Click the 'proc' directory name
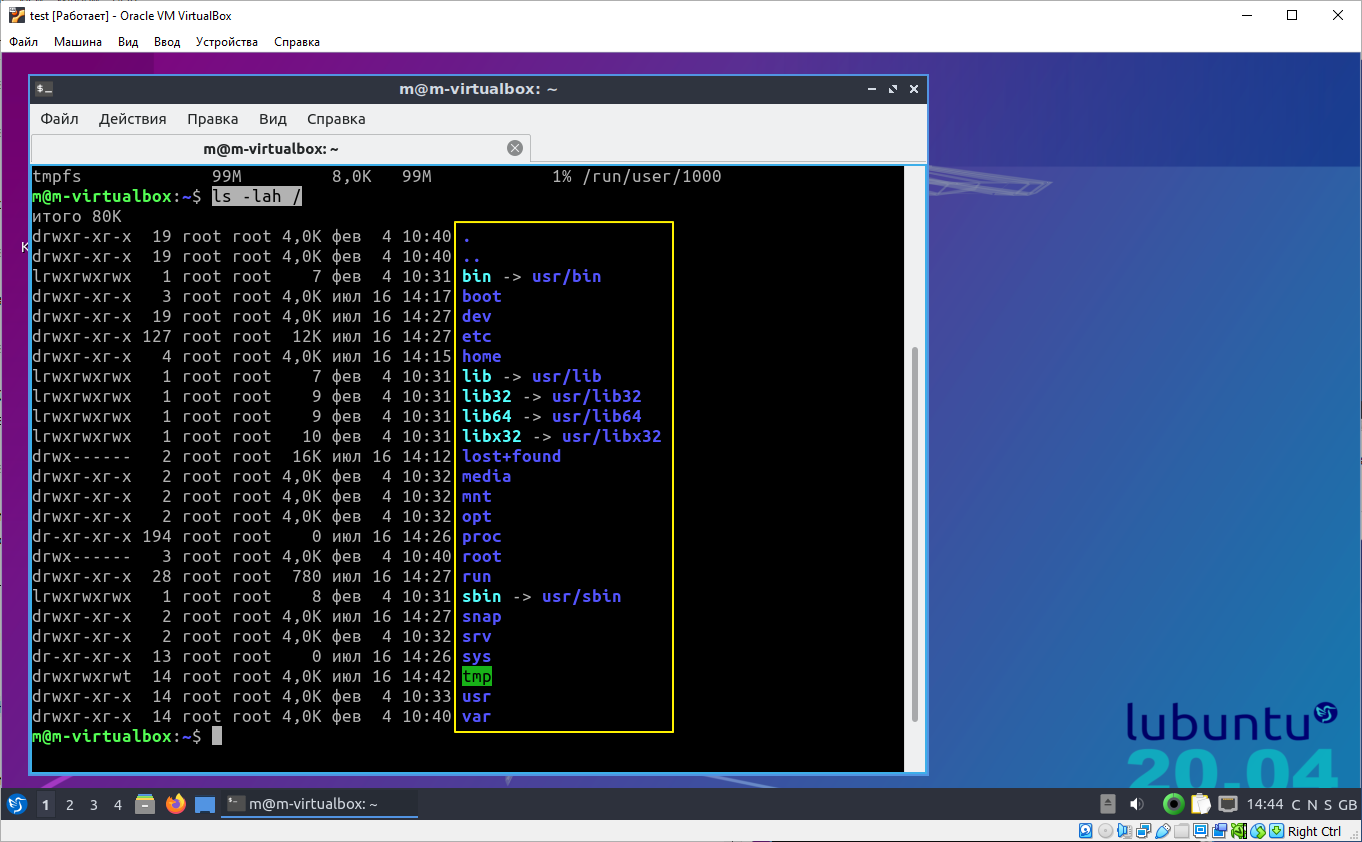1362x842 pixels. [482, 536]
